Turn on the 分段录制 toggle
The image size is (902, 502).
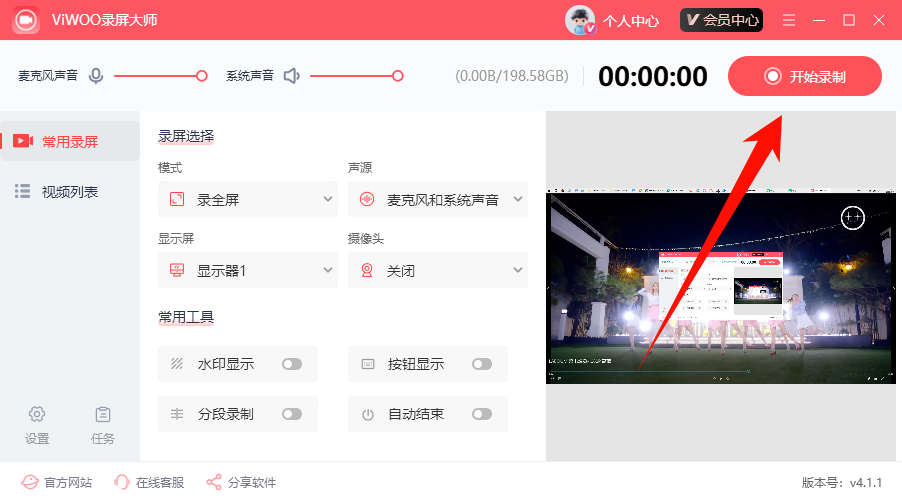292,414
